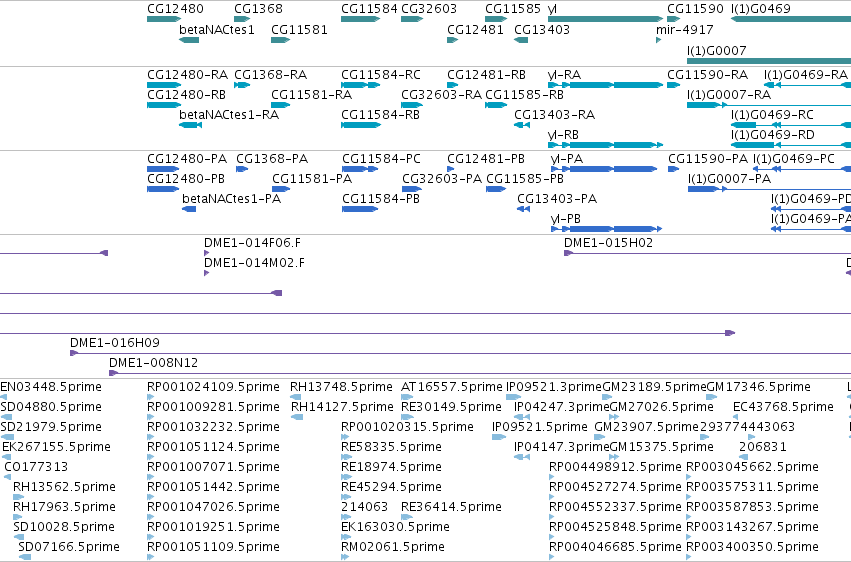
Task: Click transcript l(1)G0469-RC
Action: pyautogui.click(x=791, y=125)
